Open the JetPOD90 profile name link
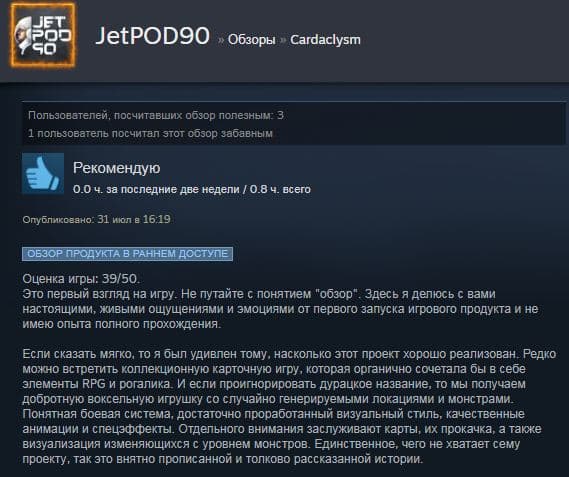 [152, 36]
